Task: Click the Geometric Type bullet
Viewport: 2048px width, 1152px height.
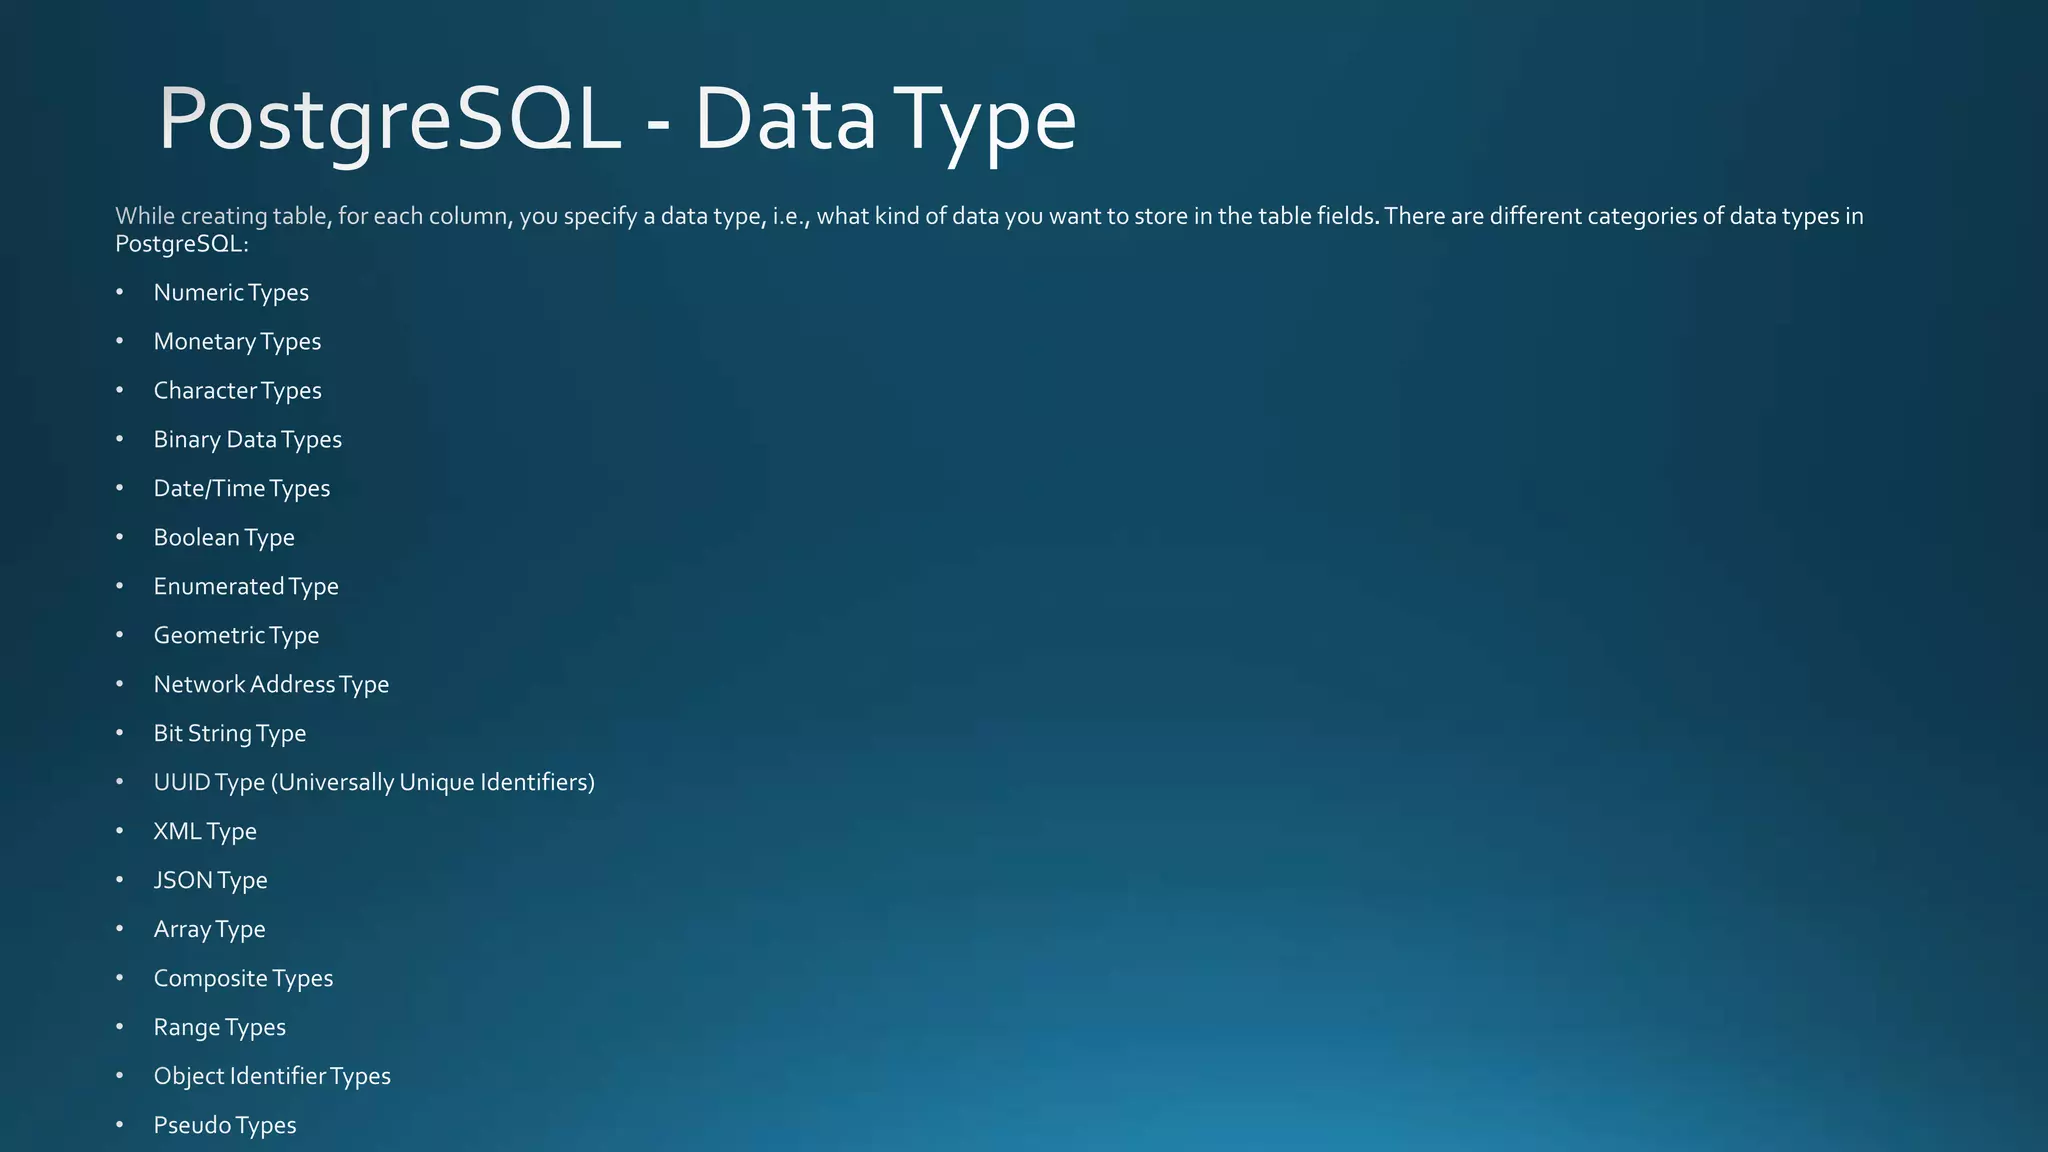Action: 236,636
